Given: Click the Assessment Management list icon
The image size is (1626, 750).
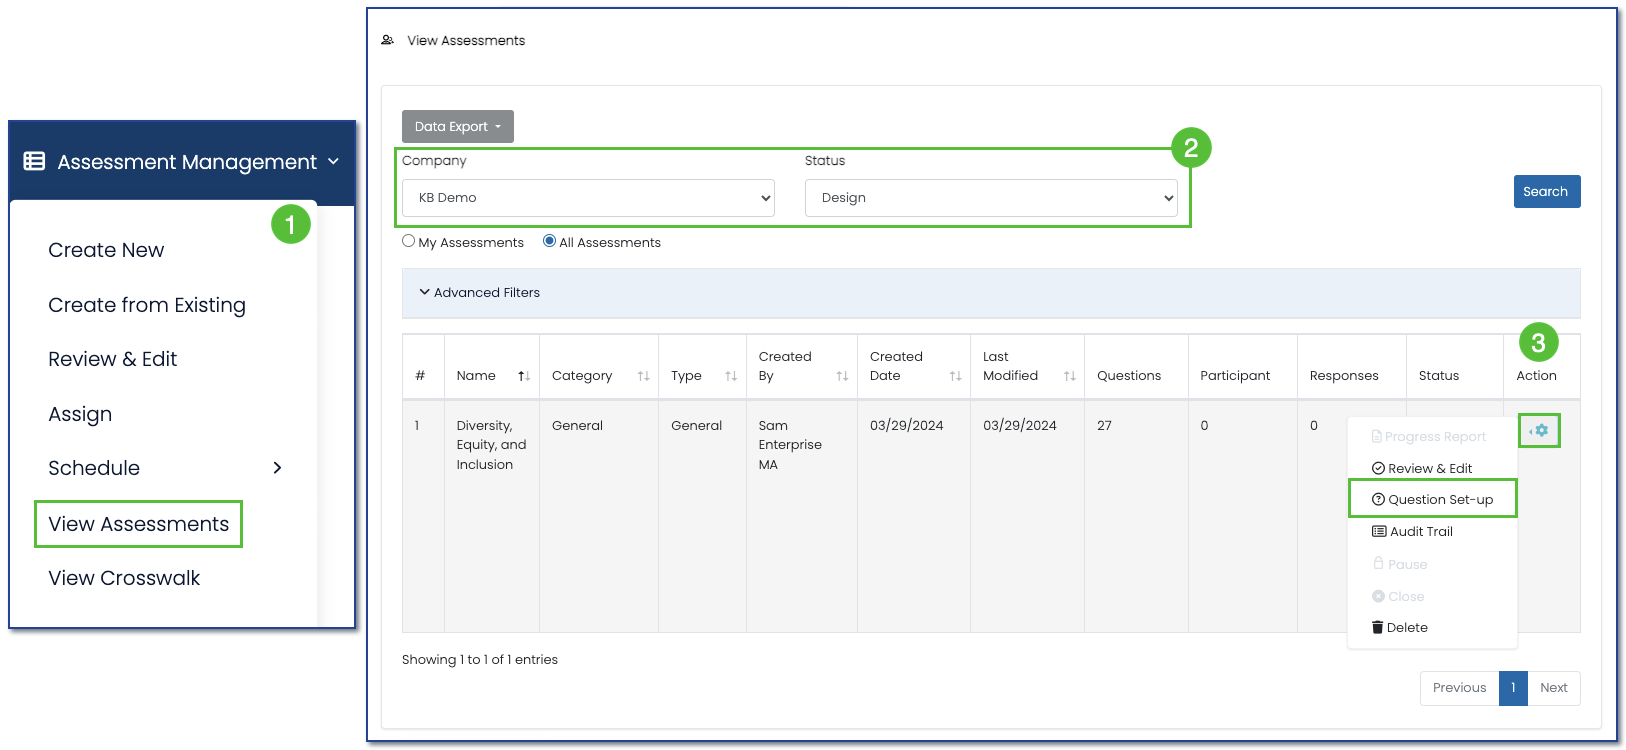Looking at the screenshot, I should pos(34,161).
